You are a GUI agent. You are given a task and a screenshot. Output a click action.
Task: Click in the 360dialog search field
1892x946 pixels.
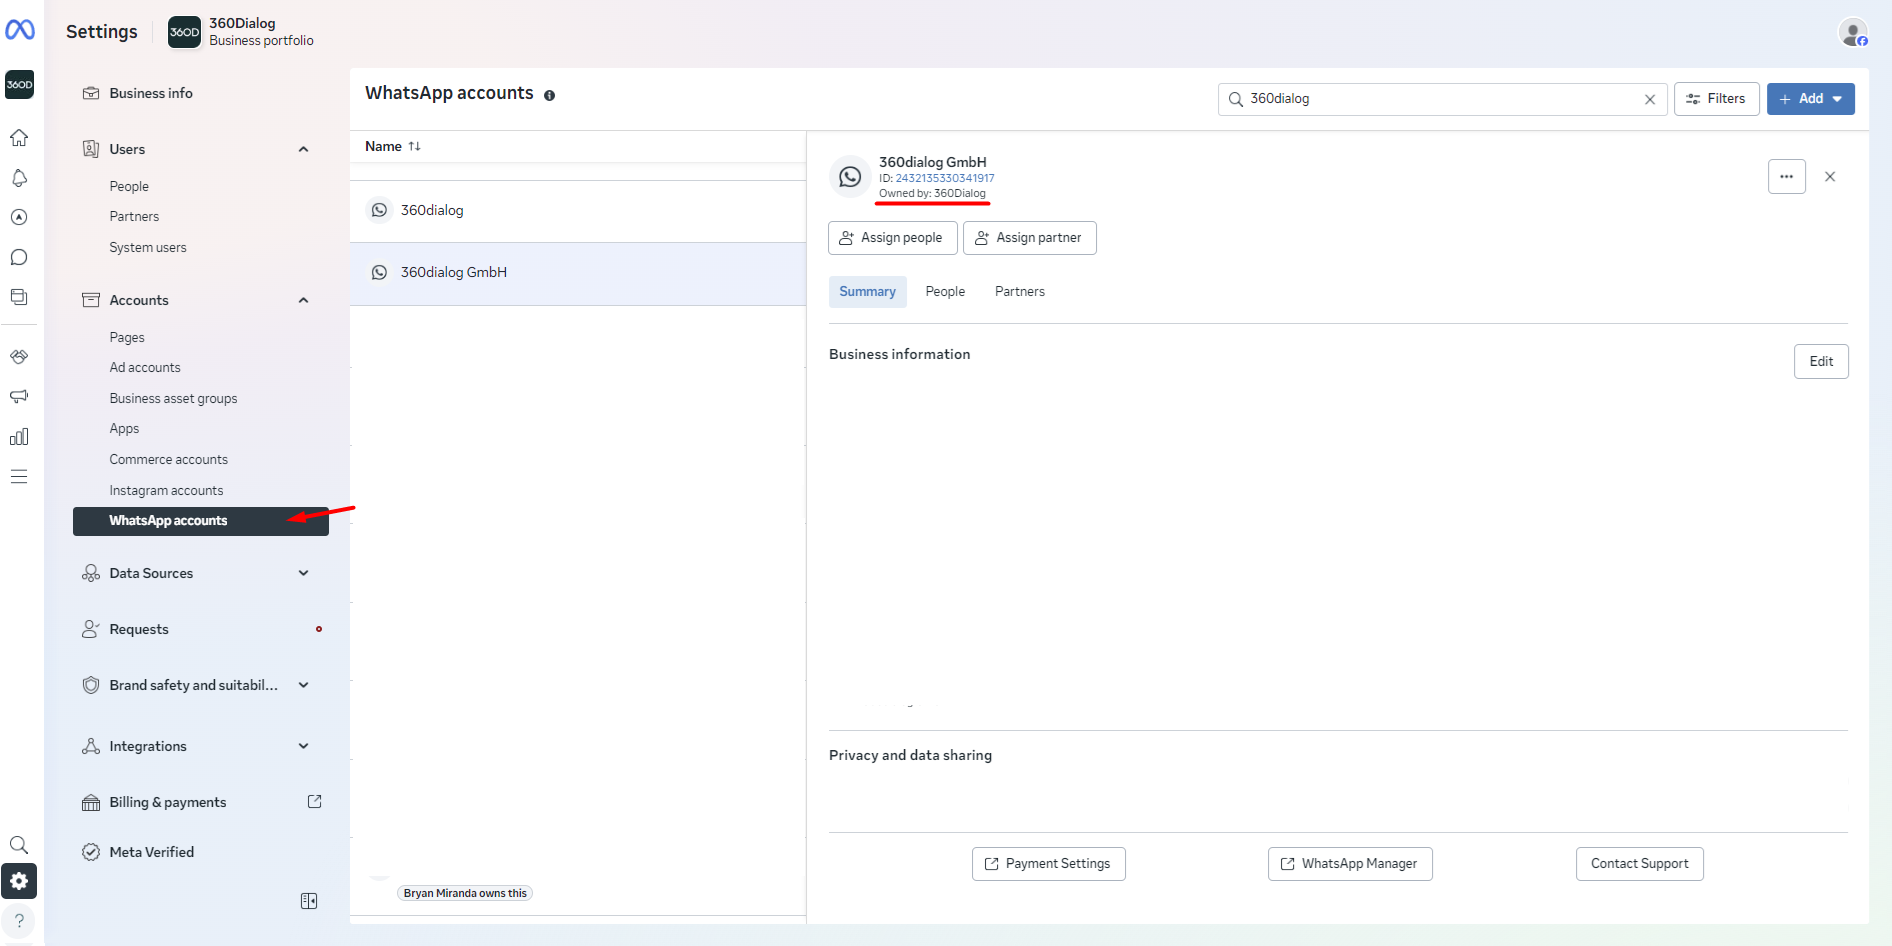click(x=1440, y=99)
